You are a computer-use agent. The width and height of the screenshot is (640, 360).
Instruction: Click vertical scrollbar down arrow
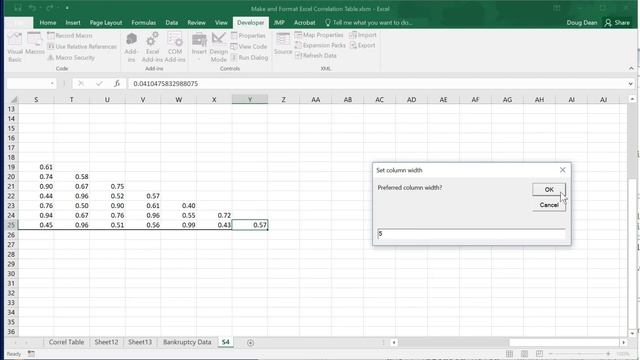[632, 333]
